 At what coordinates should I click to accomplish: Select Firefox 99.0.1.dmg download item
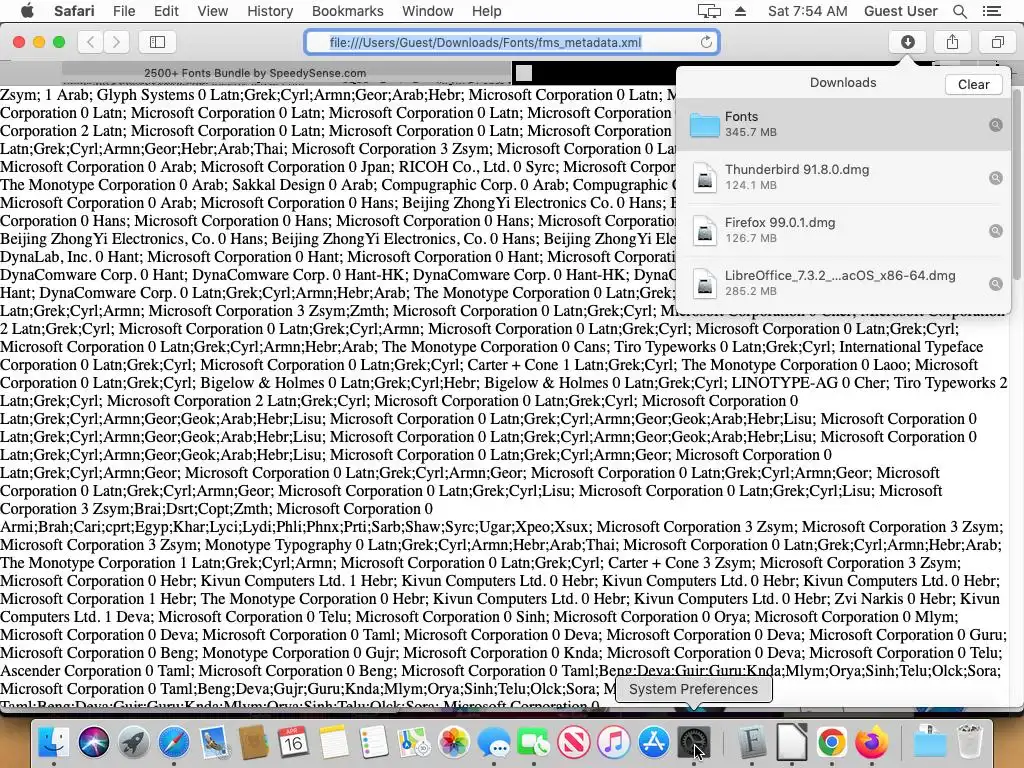tap(843, 231)
